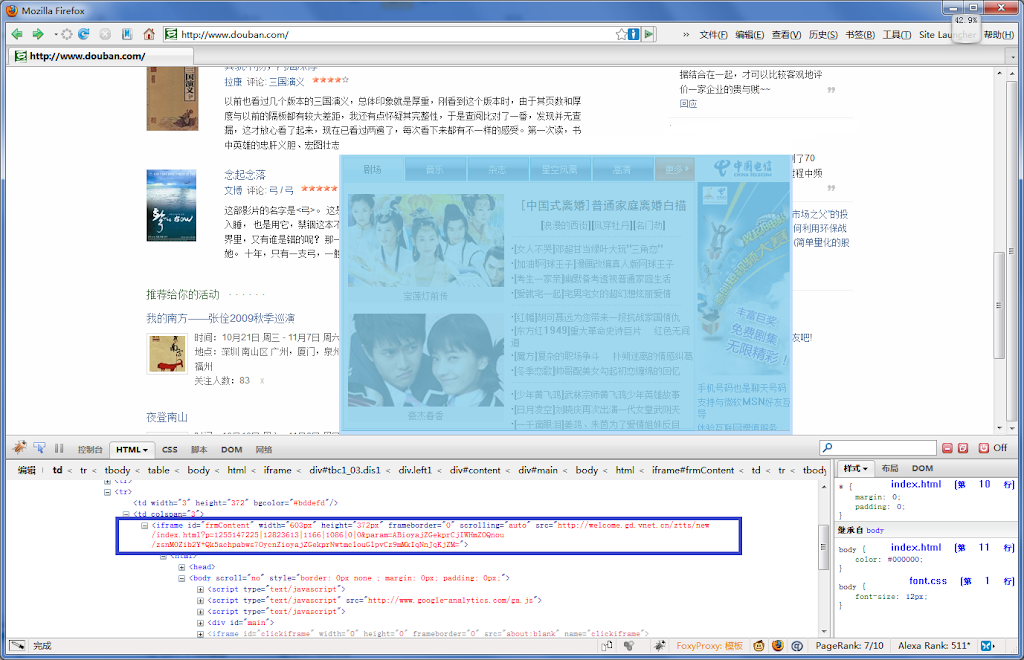The height and width of the screenshot is (660, 1024).
Task: Open the 工具(T) menu
Action: point(897,35)
